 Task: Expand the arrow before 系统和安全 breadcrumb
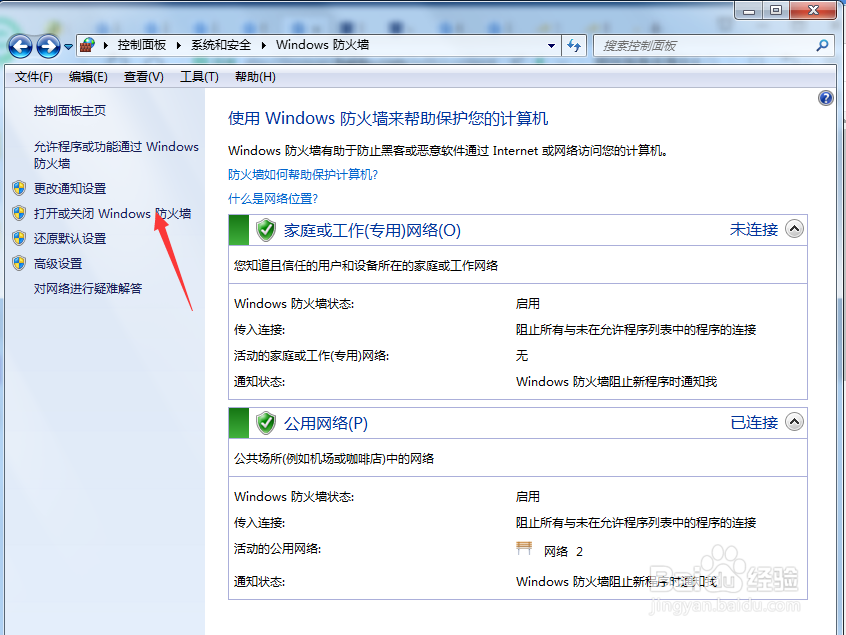point(179,45)
